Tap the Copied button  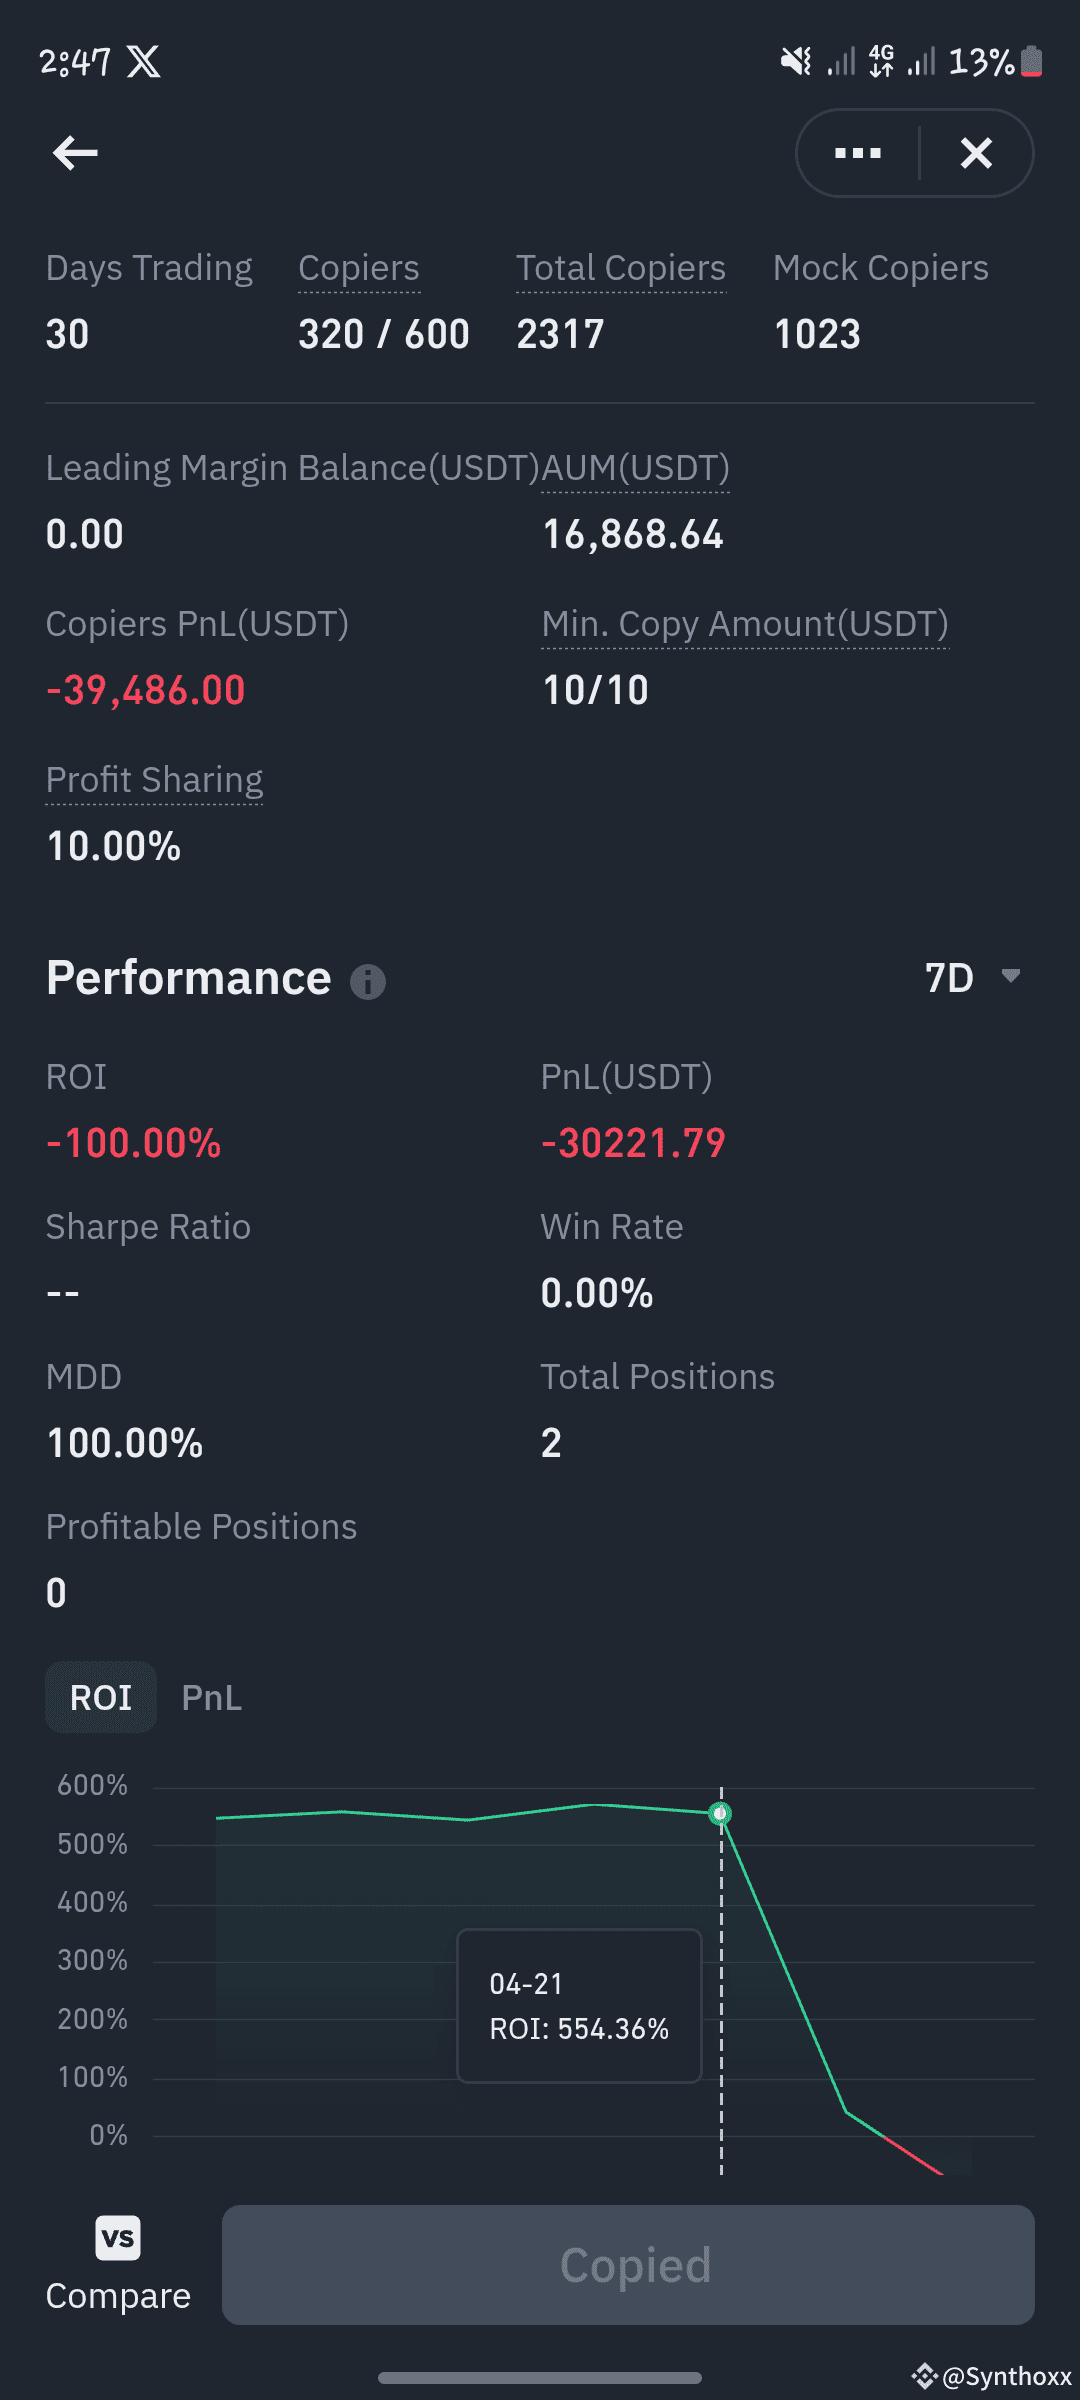click(x=628, y=2265)
